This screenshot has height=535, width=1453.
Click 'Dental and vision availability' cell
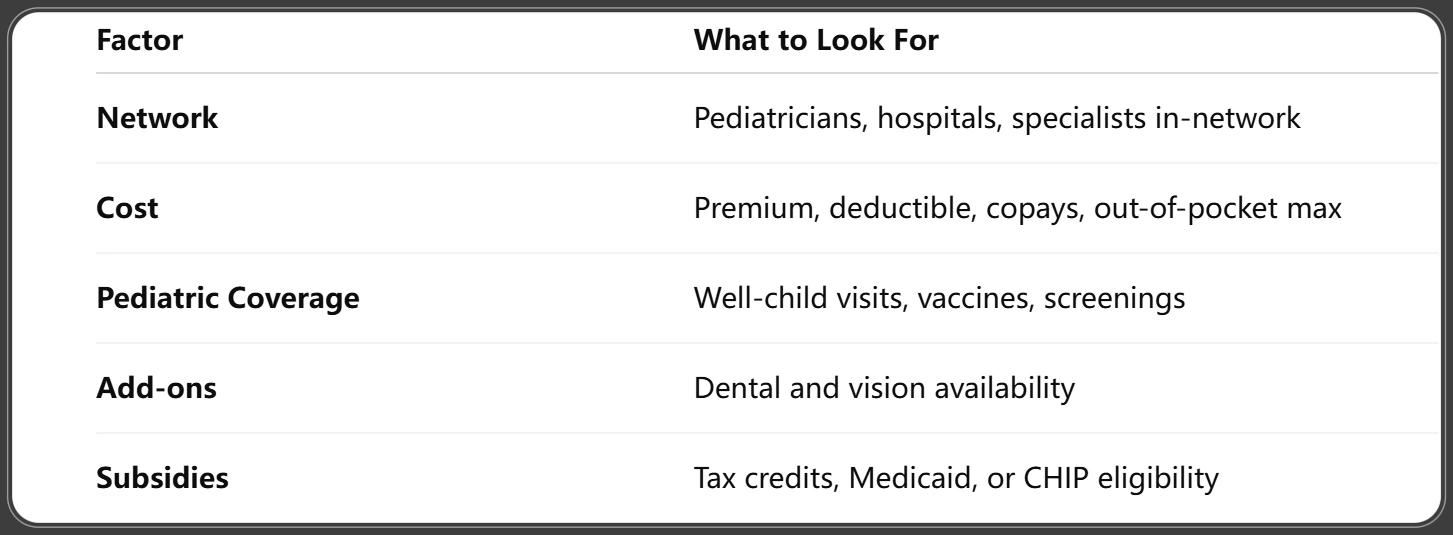click(884, 388)
